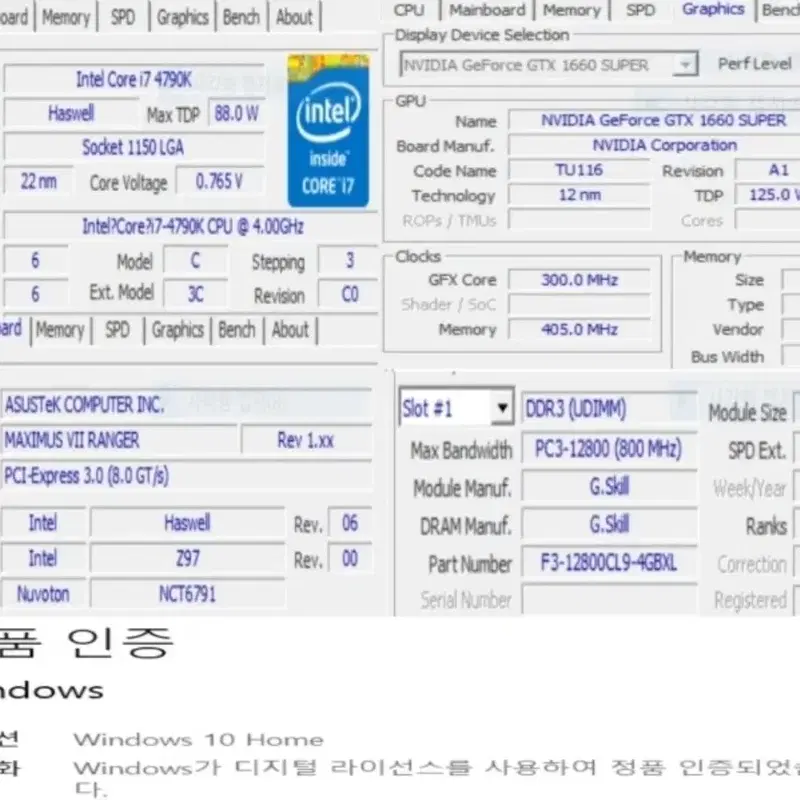Click the empty Serial Number field

(609, 599)
